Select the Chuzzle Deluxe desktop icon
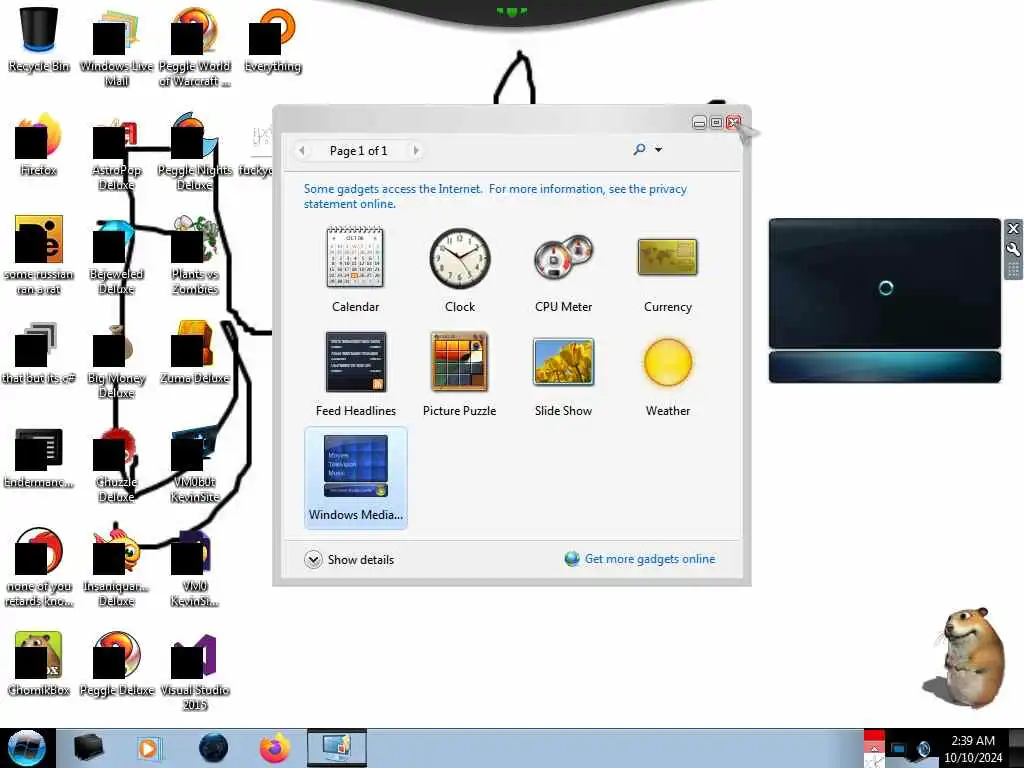This screenshot has width=1024, height=768. [x=116, y=464]
